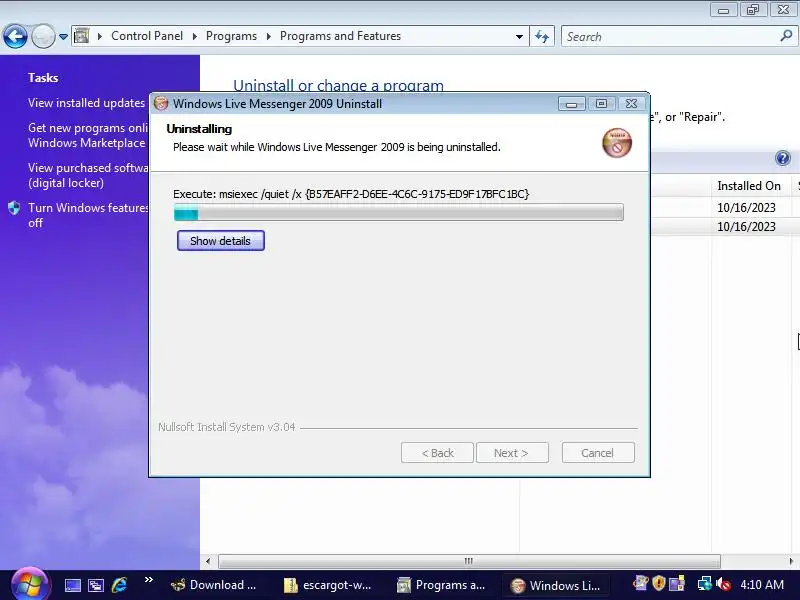This screenshot has width=800, height=600.
Task: Click the grayed < Back button
Action: pyautogui.click(x=437, y=453)
